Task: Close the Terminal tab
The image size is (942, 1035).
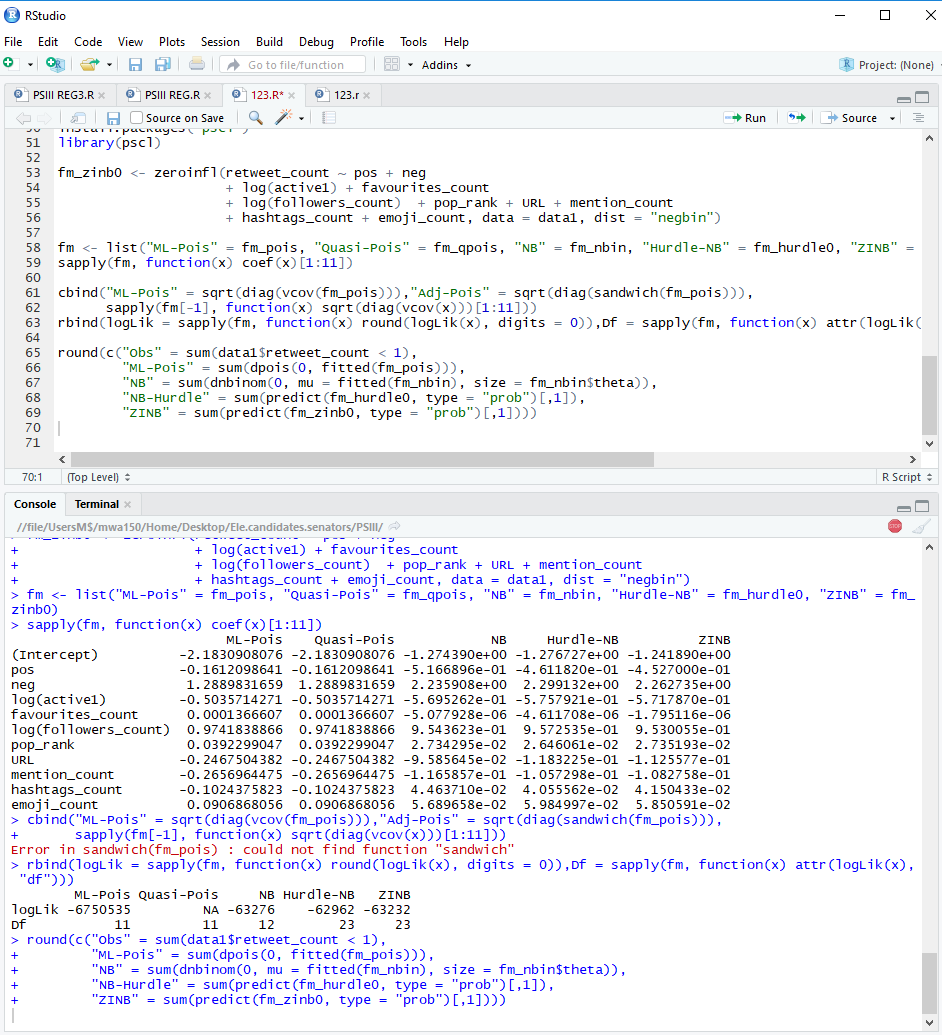Action: point(127,505)
